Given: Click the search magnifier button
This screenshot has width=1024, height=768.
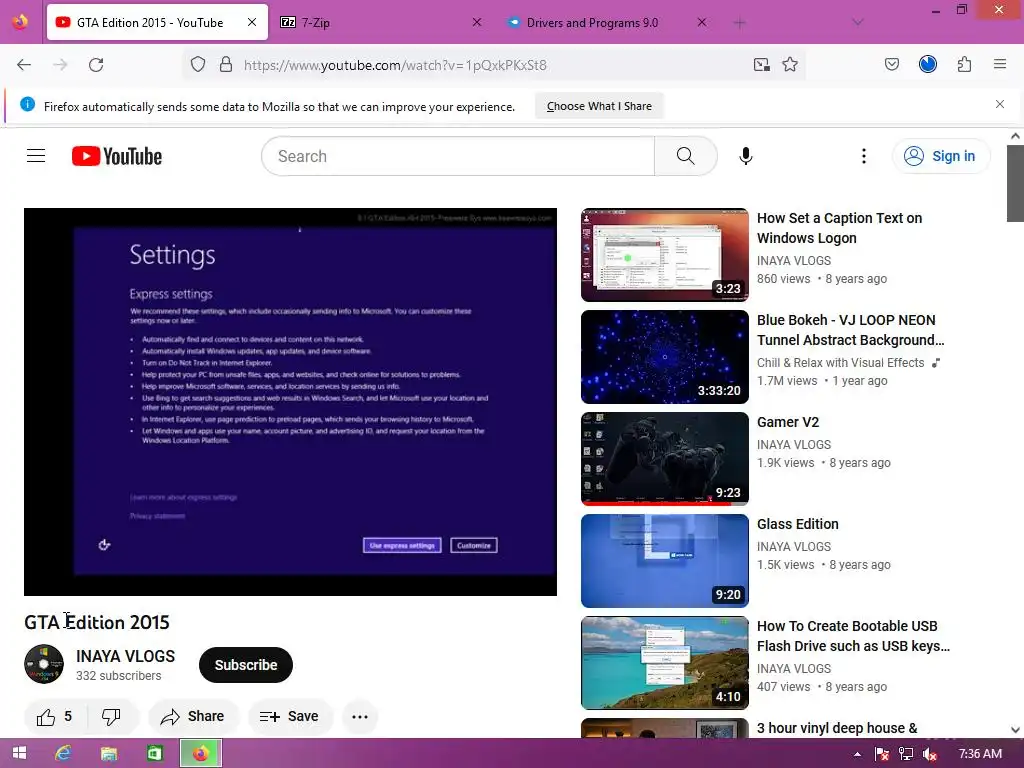Looking at the screenshot, I should click(x=686, y=156).
